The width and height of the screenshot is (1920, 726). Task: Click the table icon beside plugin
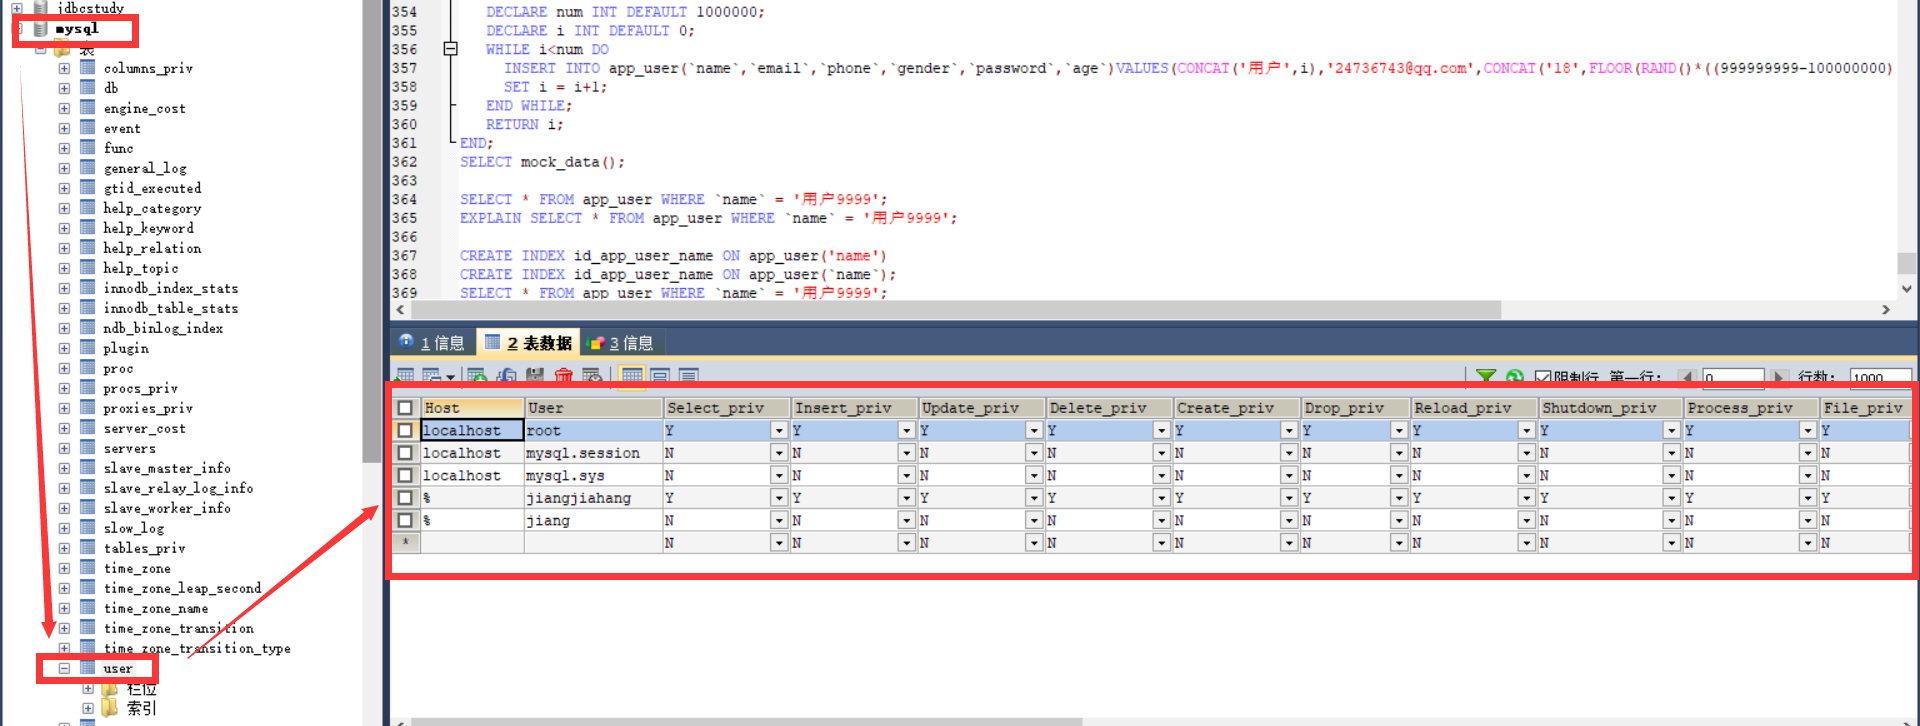[88, 348]
